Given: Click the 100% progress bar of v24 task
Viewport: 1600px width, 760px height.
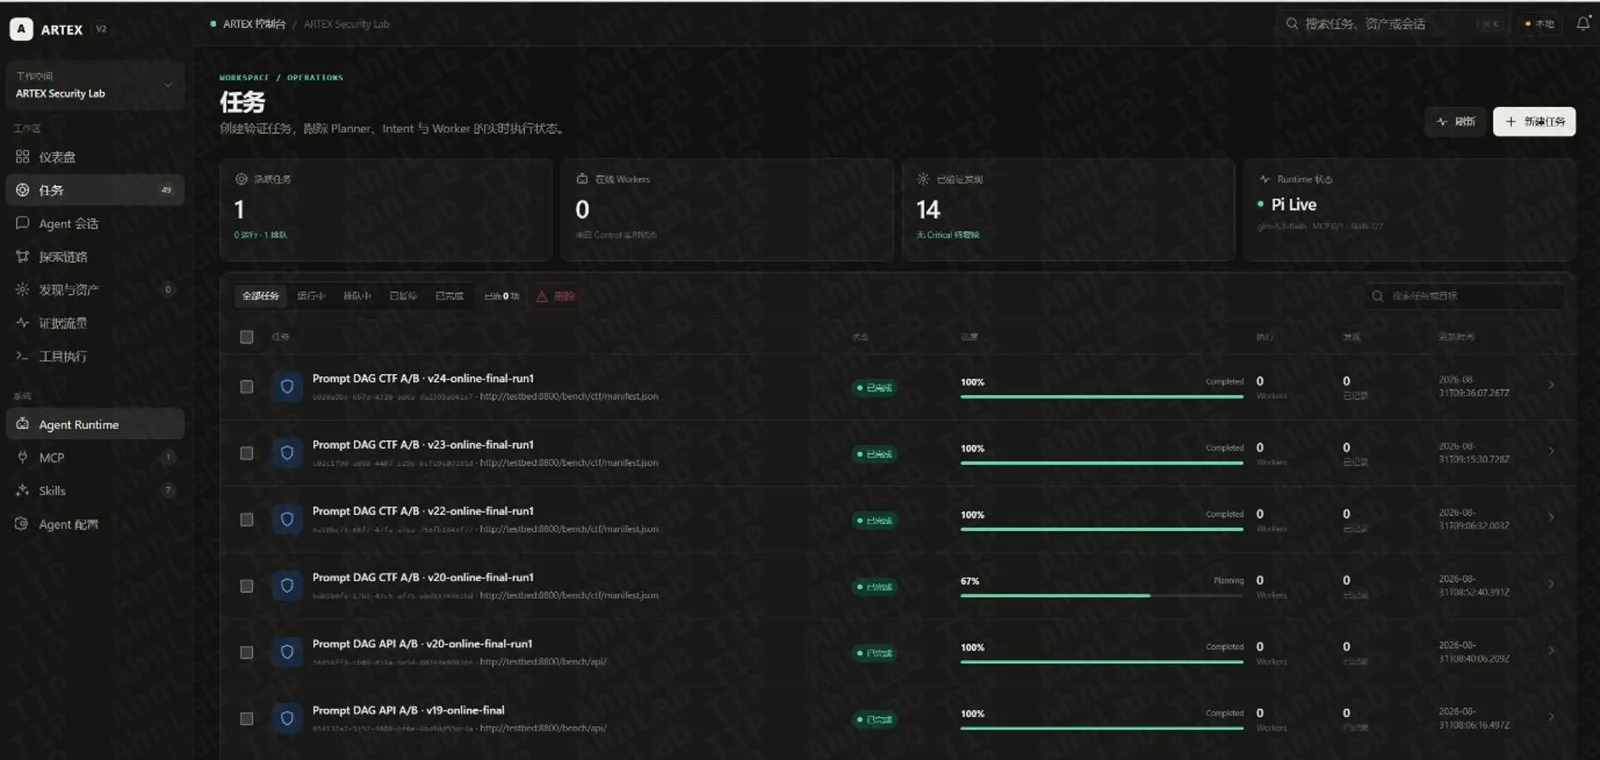Looking at the screenshot, I should coord(1102,396).
